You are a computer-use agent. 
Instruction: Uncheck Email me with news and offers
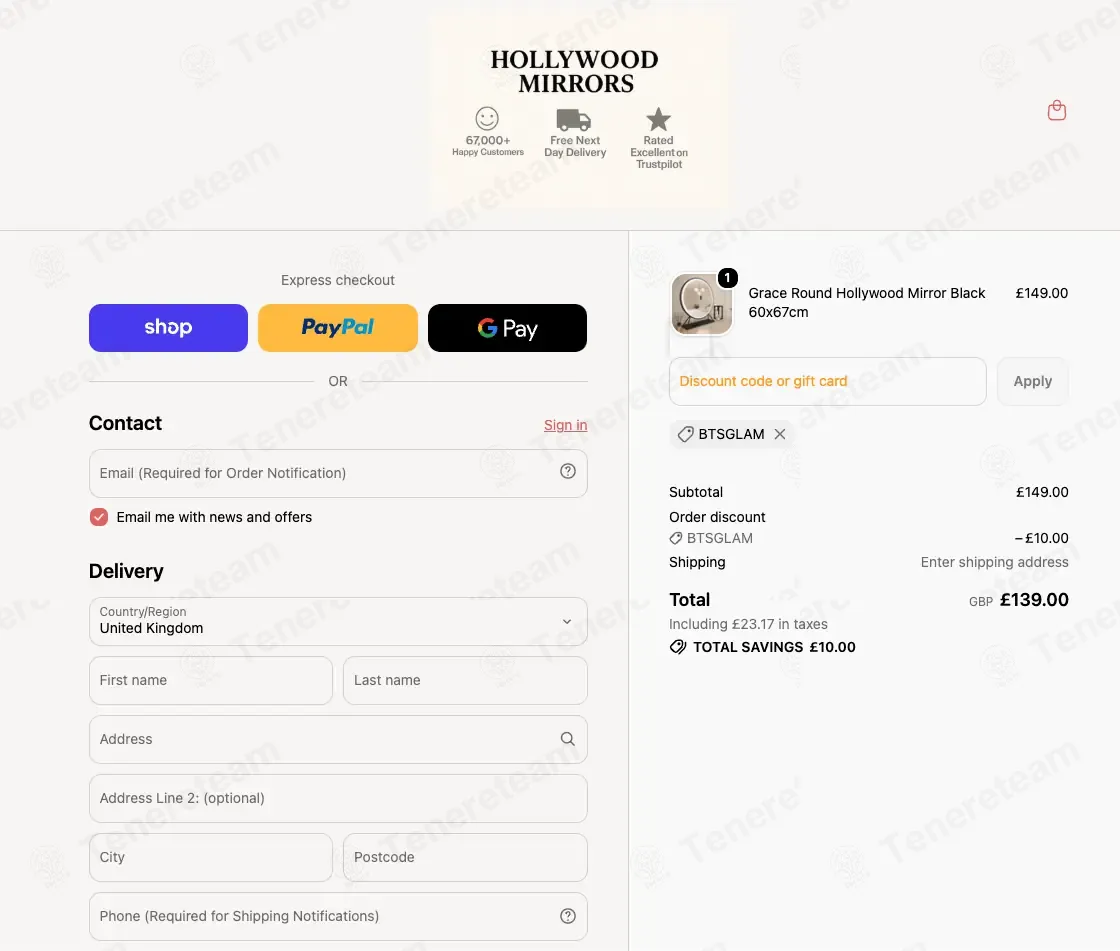pyautogui.click(x=99, y=517)
